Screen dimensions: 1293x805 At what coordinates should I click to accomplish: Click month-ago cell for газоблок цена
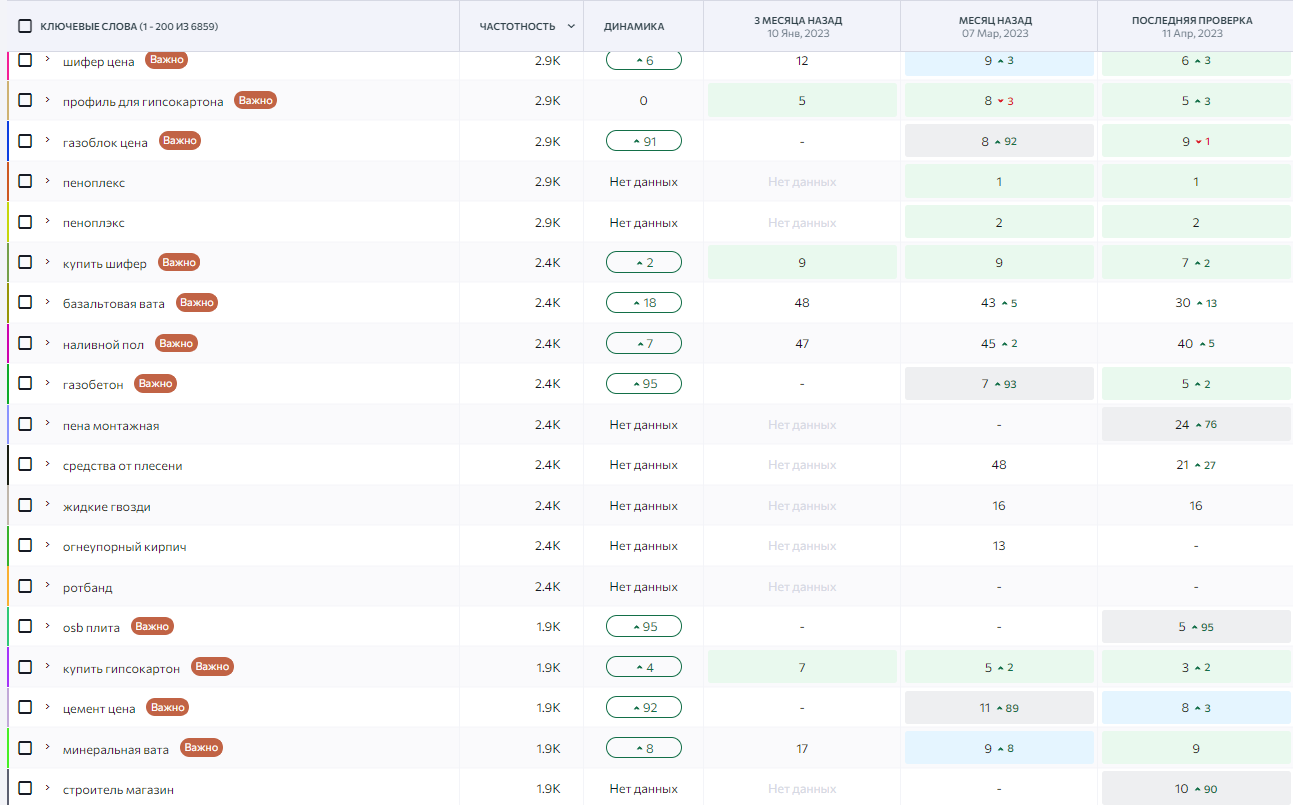999,141
